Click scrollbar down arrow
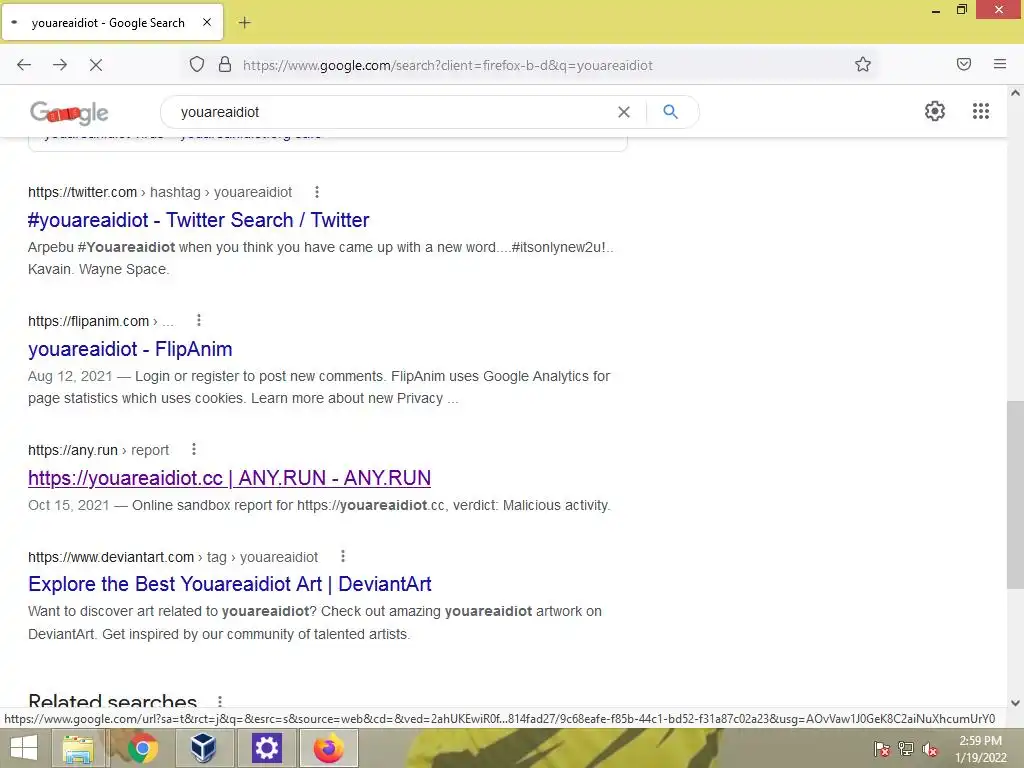The width and height of the screenshot is (1024, 768). click(x=1015, y=703)
